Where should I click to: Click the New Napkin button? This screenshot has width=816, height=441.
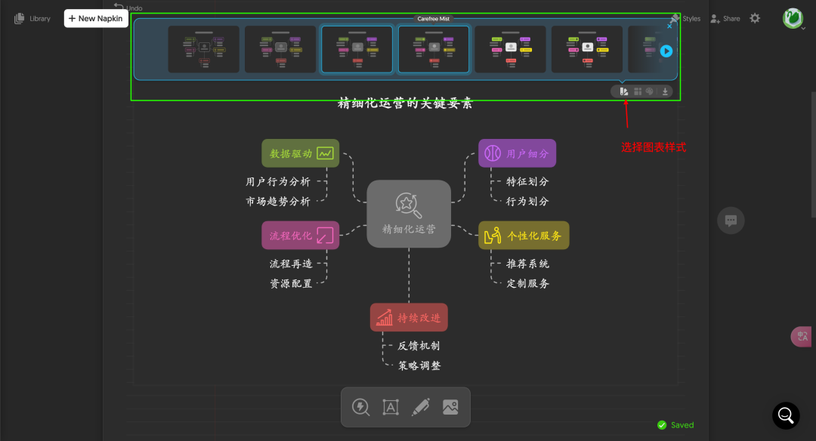(x=96, y=18)
